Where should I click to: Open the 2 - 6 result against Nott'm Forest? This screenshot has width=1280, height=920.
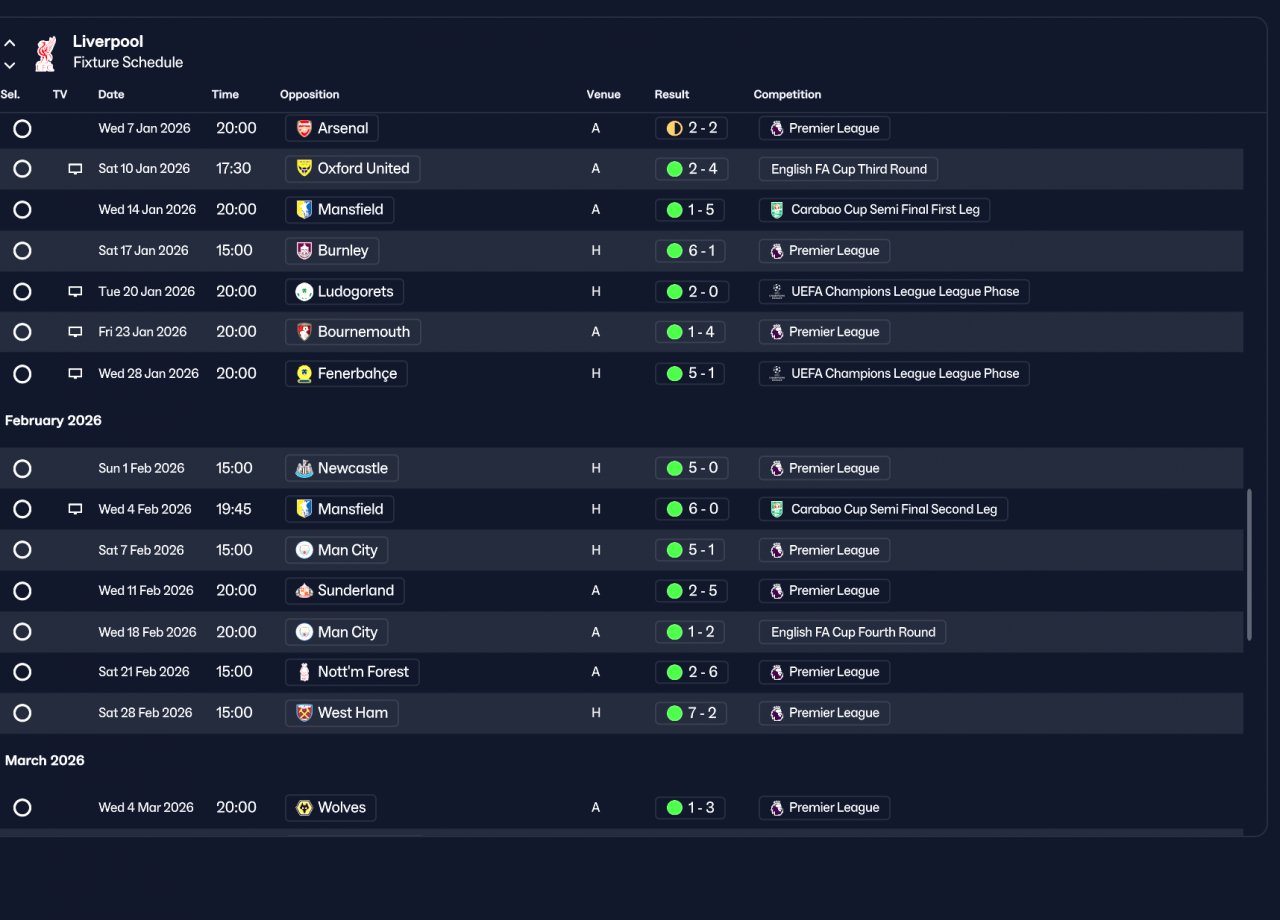(691, 672)
